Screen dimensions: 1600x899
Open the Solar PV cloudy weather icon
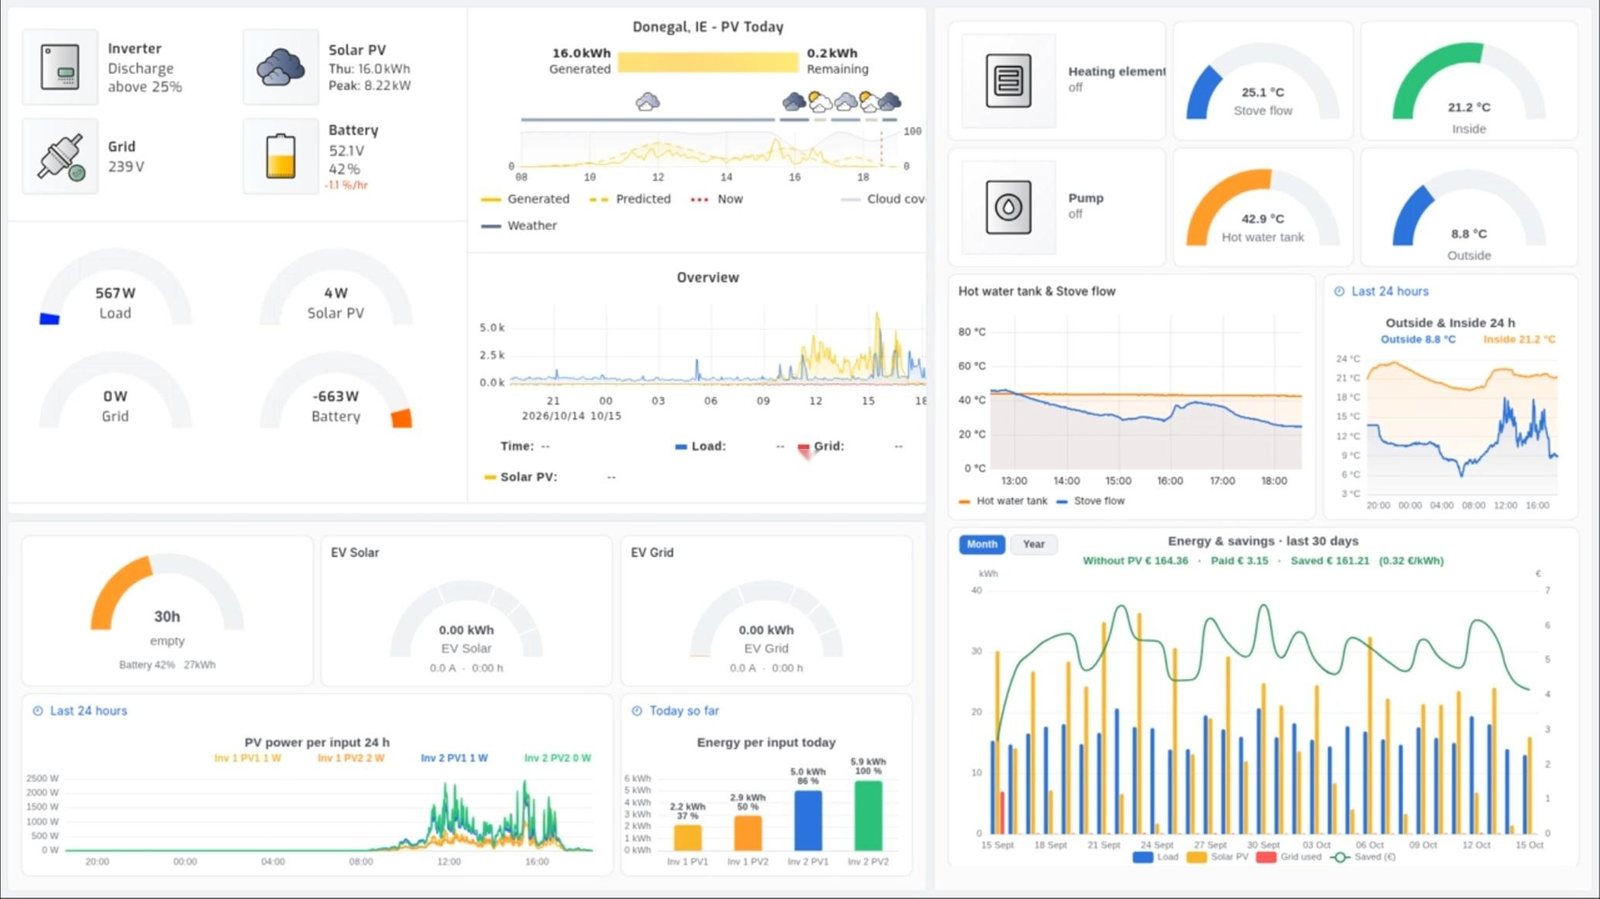coord(281,67)
